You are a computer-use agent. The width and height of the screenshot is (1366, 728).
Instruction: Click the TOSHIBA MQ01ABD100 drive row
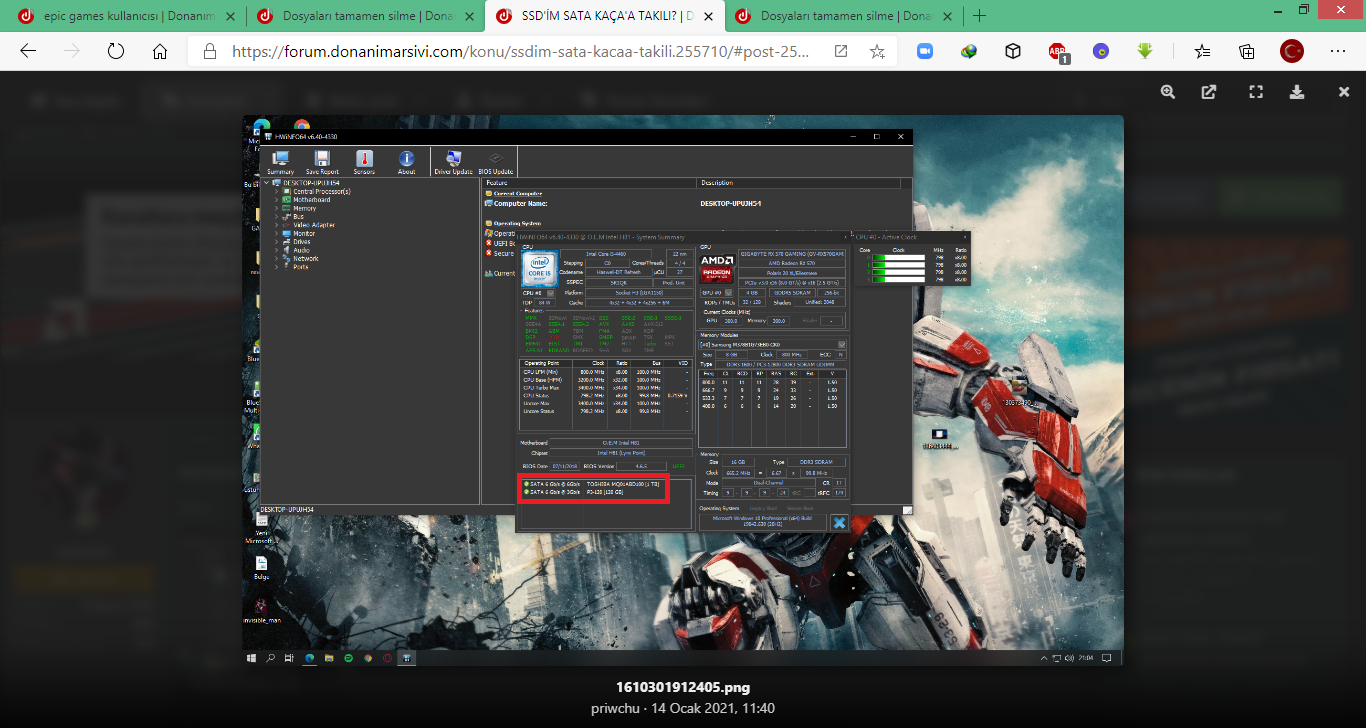pos(594,484)
